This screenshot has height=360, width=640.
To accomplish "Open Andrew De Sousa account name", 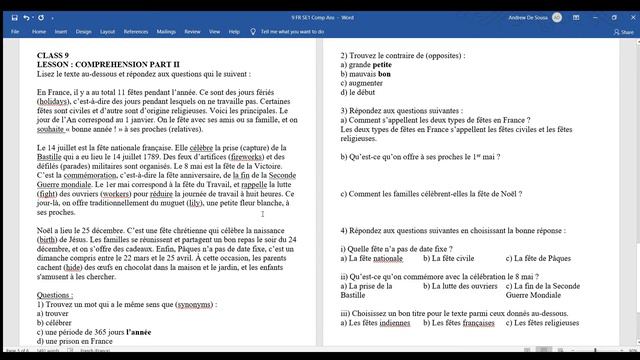I will [528, 18].
